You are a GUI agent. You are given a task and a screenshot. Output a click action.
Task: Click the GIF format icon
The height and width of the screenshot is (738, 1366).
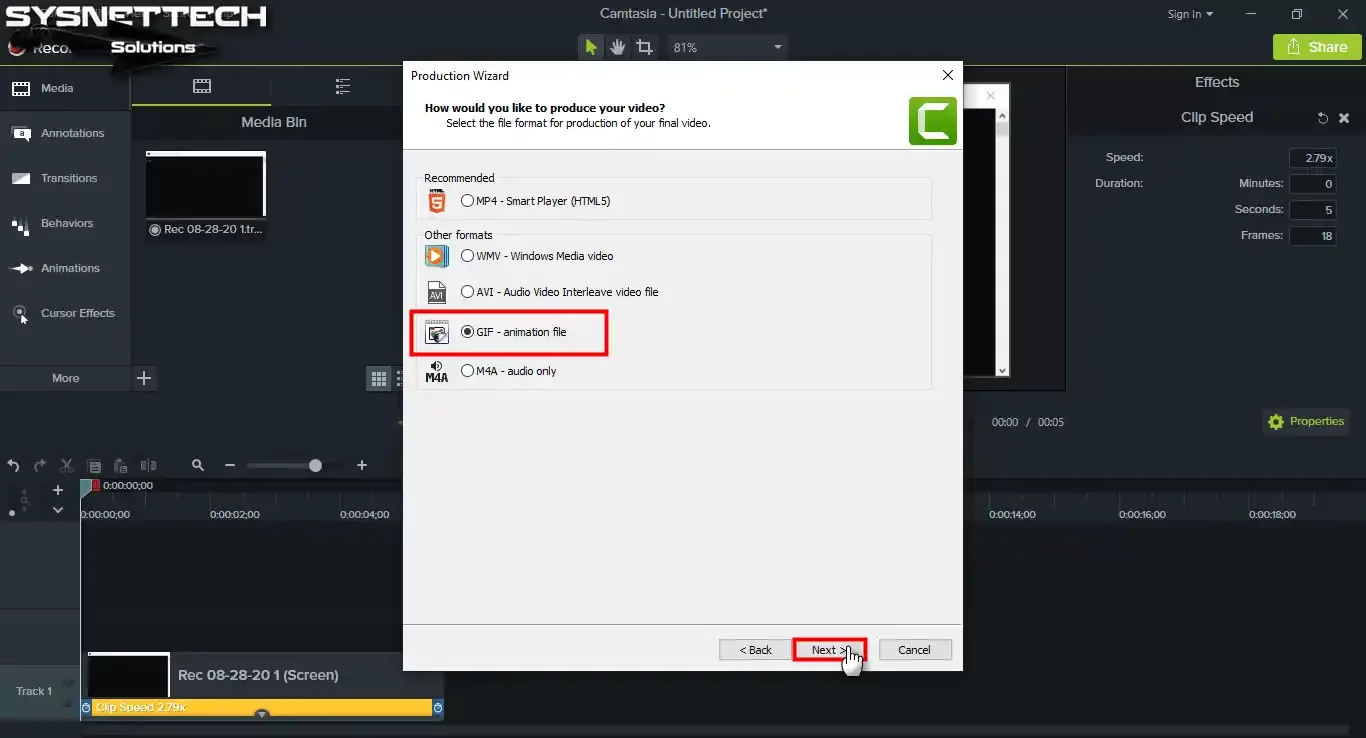436,332
